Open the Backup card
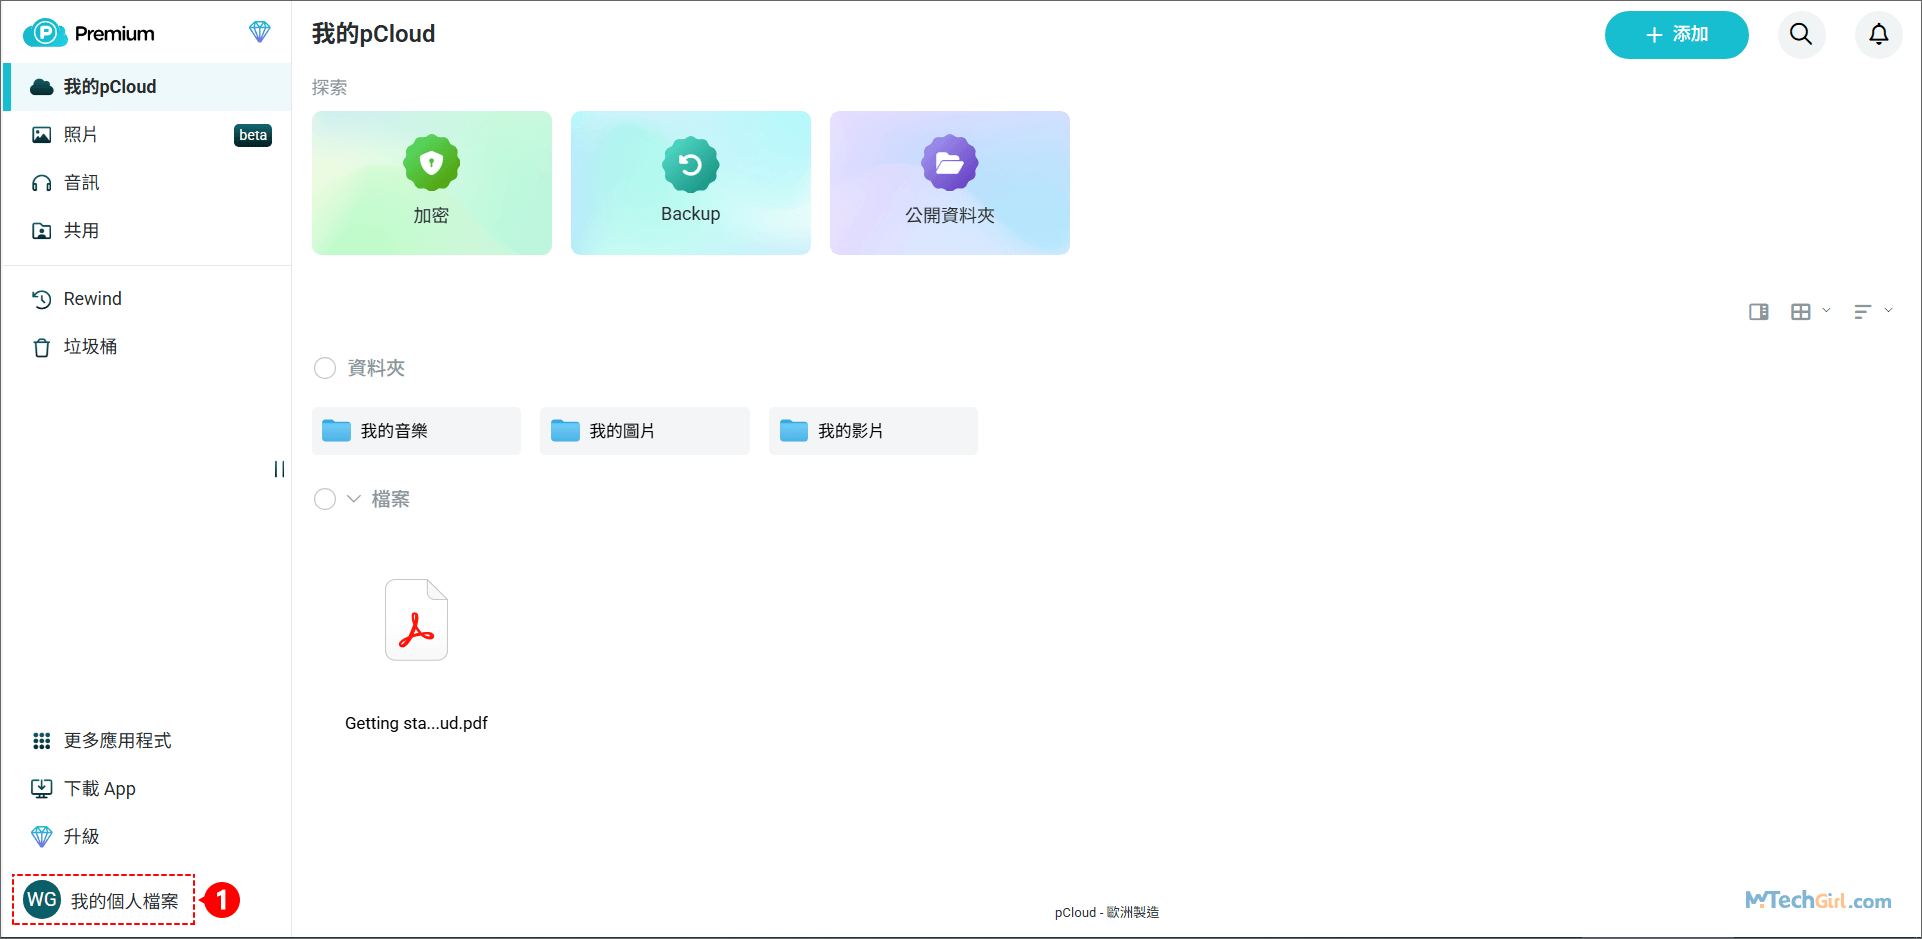Screen dimensions: 1922x939 click(691, 183)
